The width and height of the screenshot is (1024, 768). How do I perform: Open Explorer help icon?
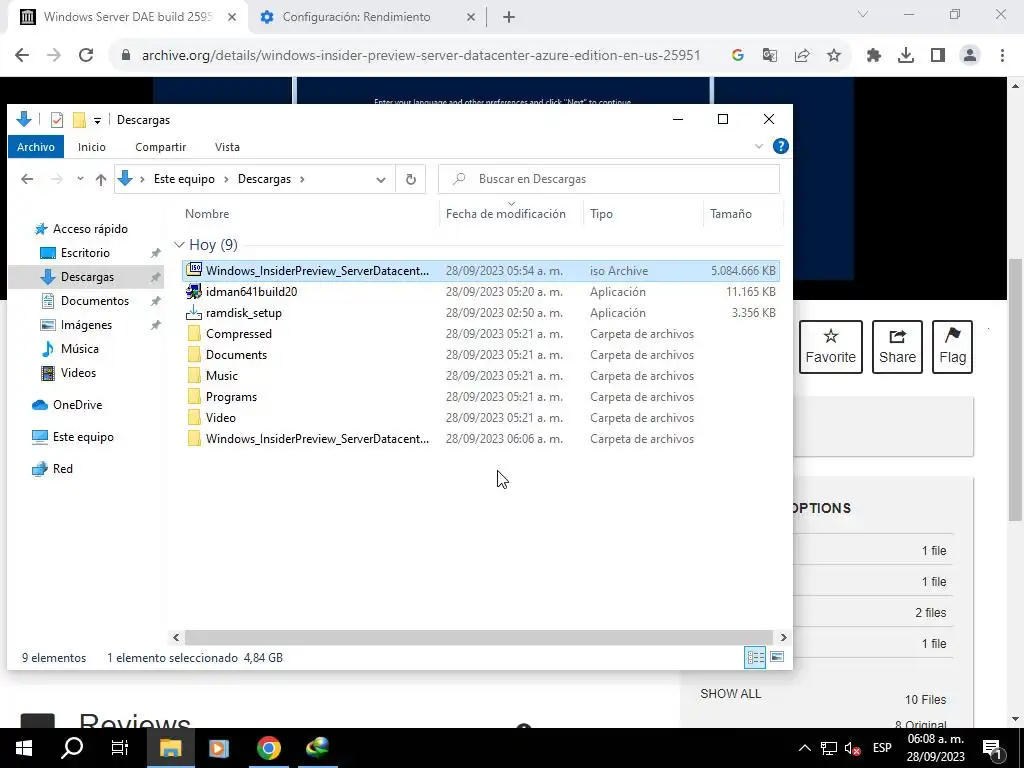click(780, 146)
